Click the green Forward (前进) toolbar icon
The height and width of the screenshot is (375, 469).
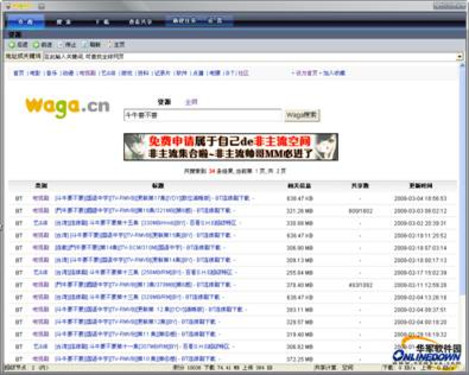[36, 44]
